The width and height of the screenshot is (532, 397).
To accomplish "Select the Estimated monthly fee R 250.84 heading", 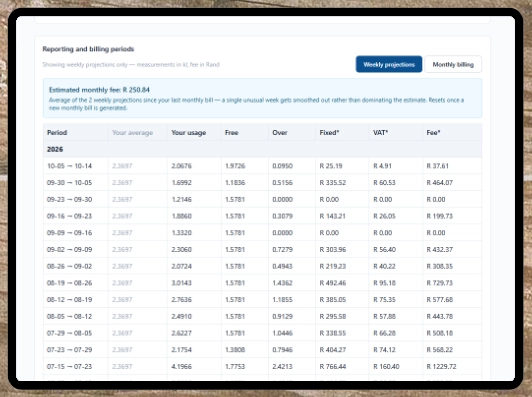I will [99, 90].
